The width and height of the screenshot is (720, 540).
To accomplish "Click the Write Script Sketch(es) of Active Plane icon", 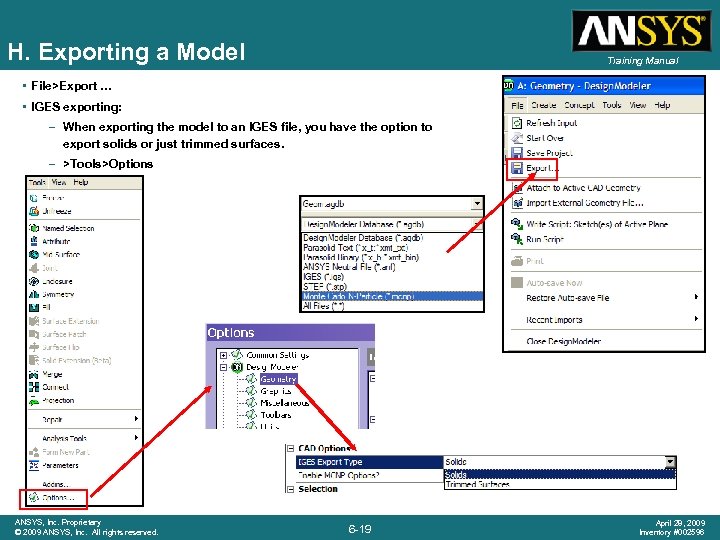I will coord(517,224).
